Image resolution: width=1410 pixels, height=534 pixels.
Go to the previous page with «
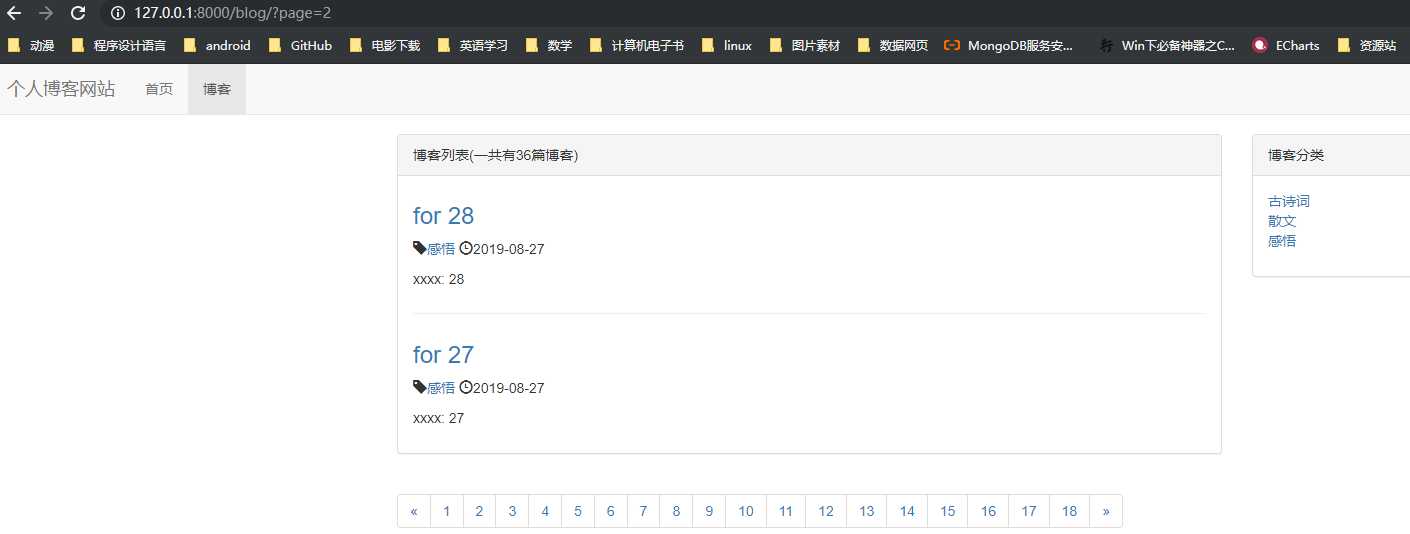414,511
